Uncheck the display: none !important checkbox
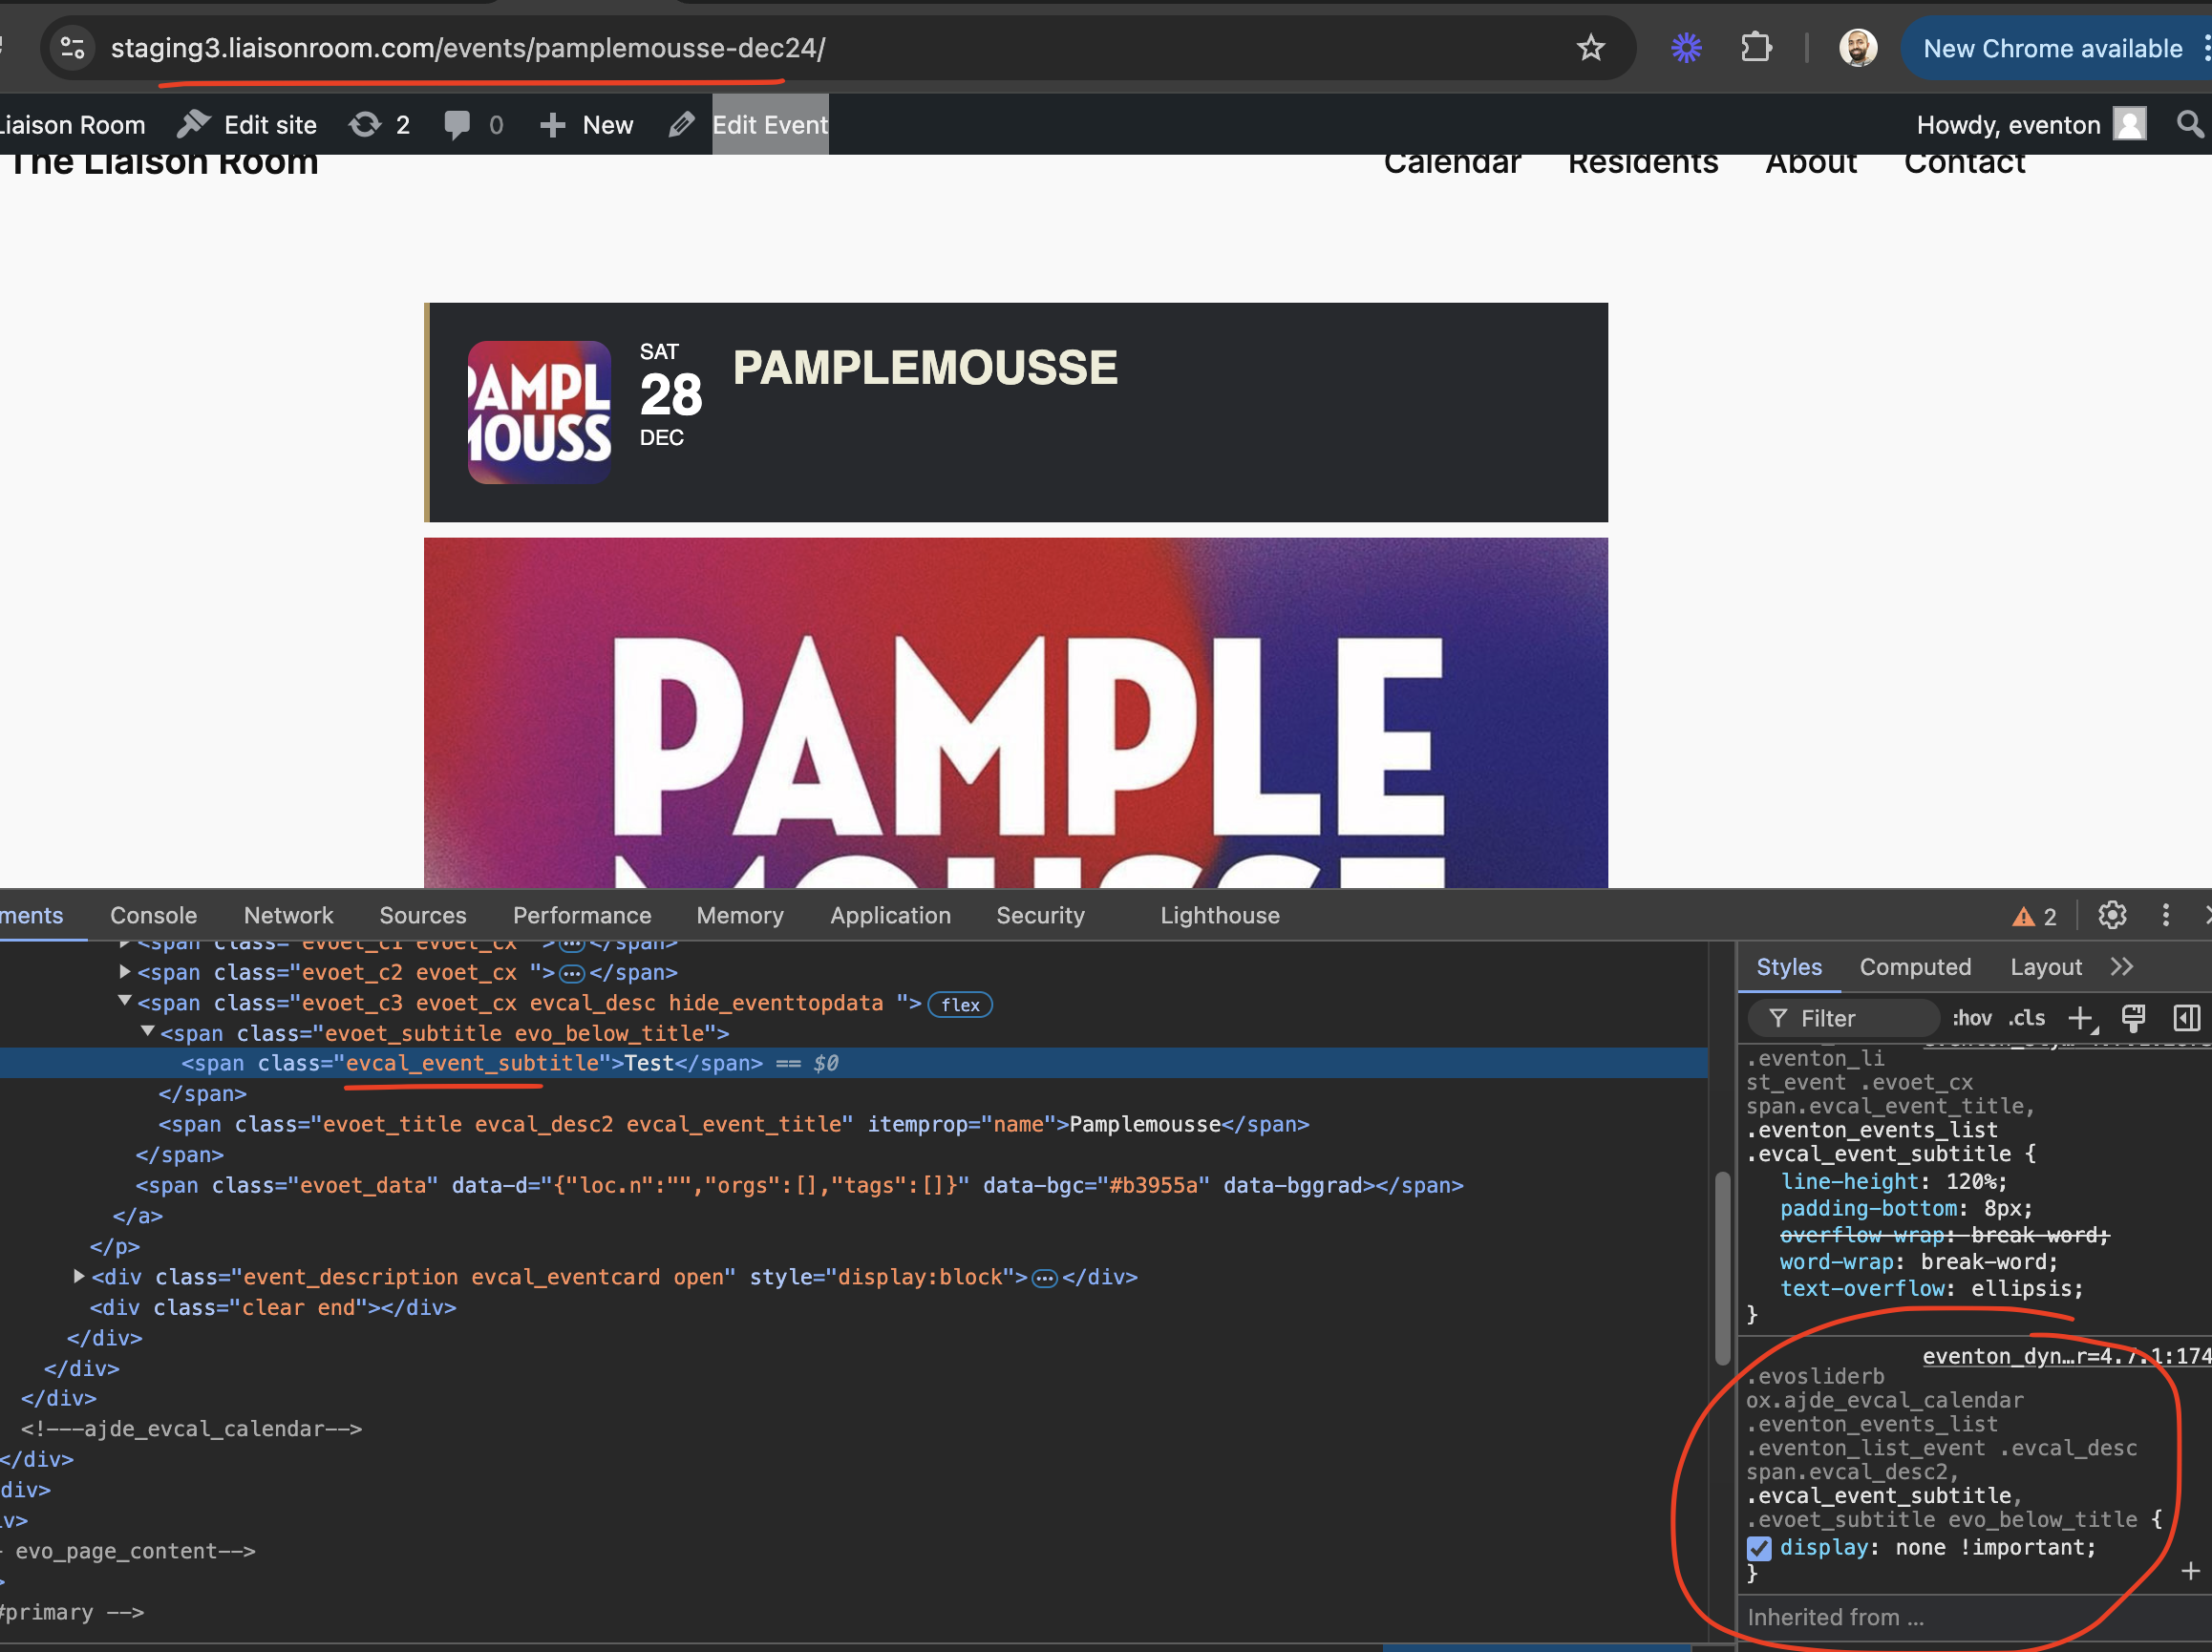The image size is (2212, 1652). (1759, 1548)
